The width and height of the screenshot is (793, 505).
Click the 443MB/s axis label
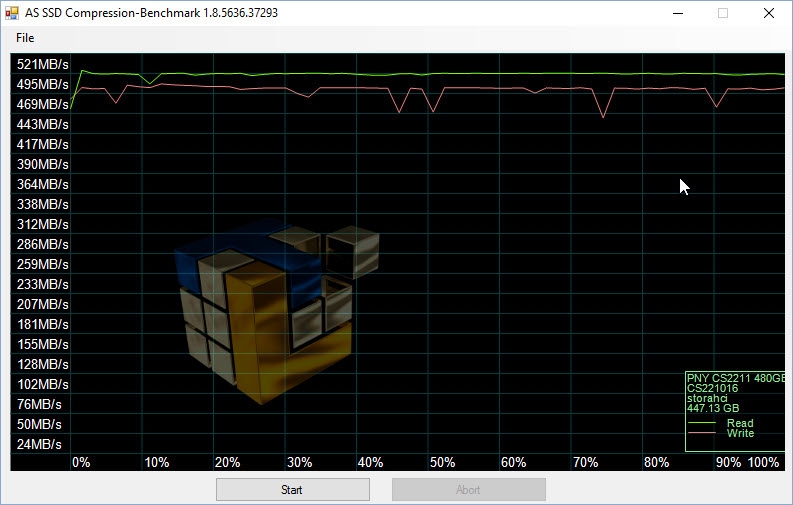42,124
